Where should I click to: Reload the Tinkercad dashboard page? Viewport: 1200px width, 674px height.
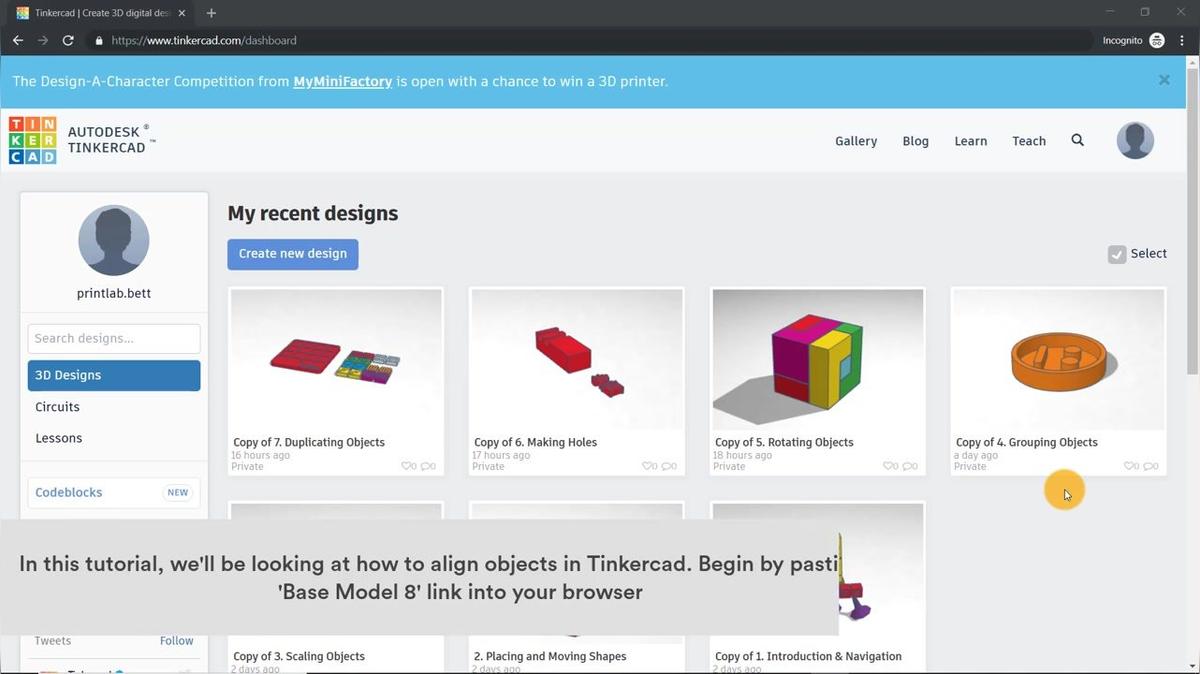pyautogui.click(x=68, y=41)
